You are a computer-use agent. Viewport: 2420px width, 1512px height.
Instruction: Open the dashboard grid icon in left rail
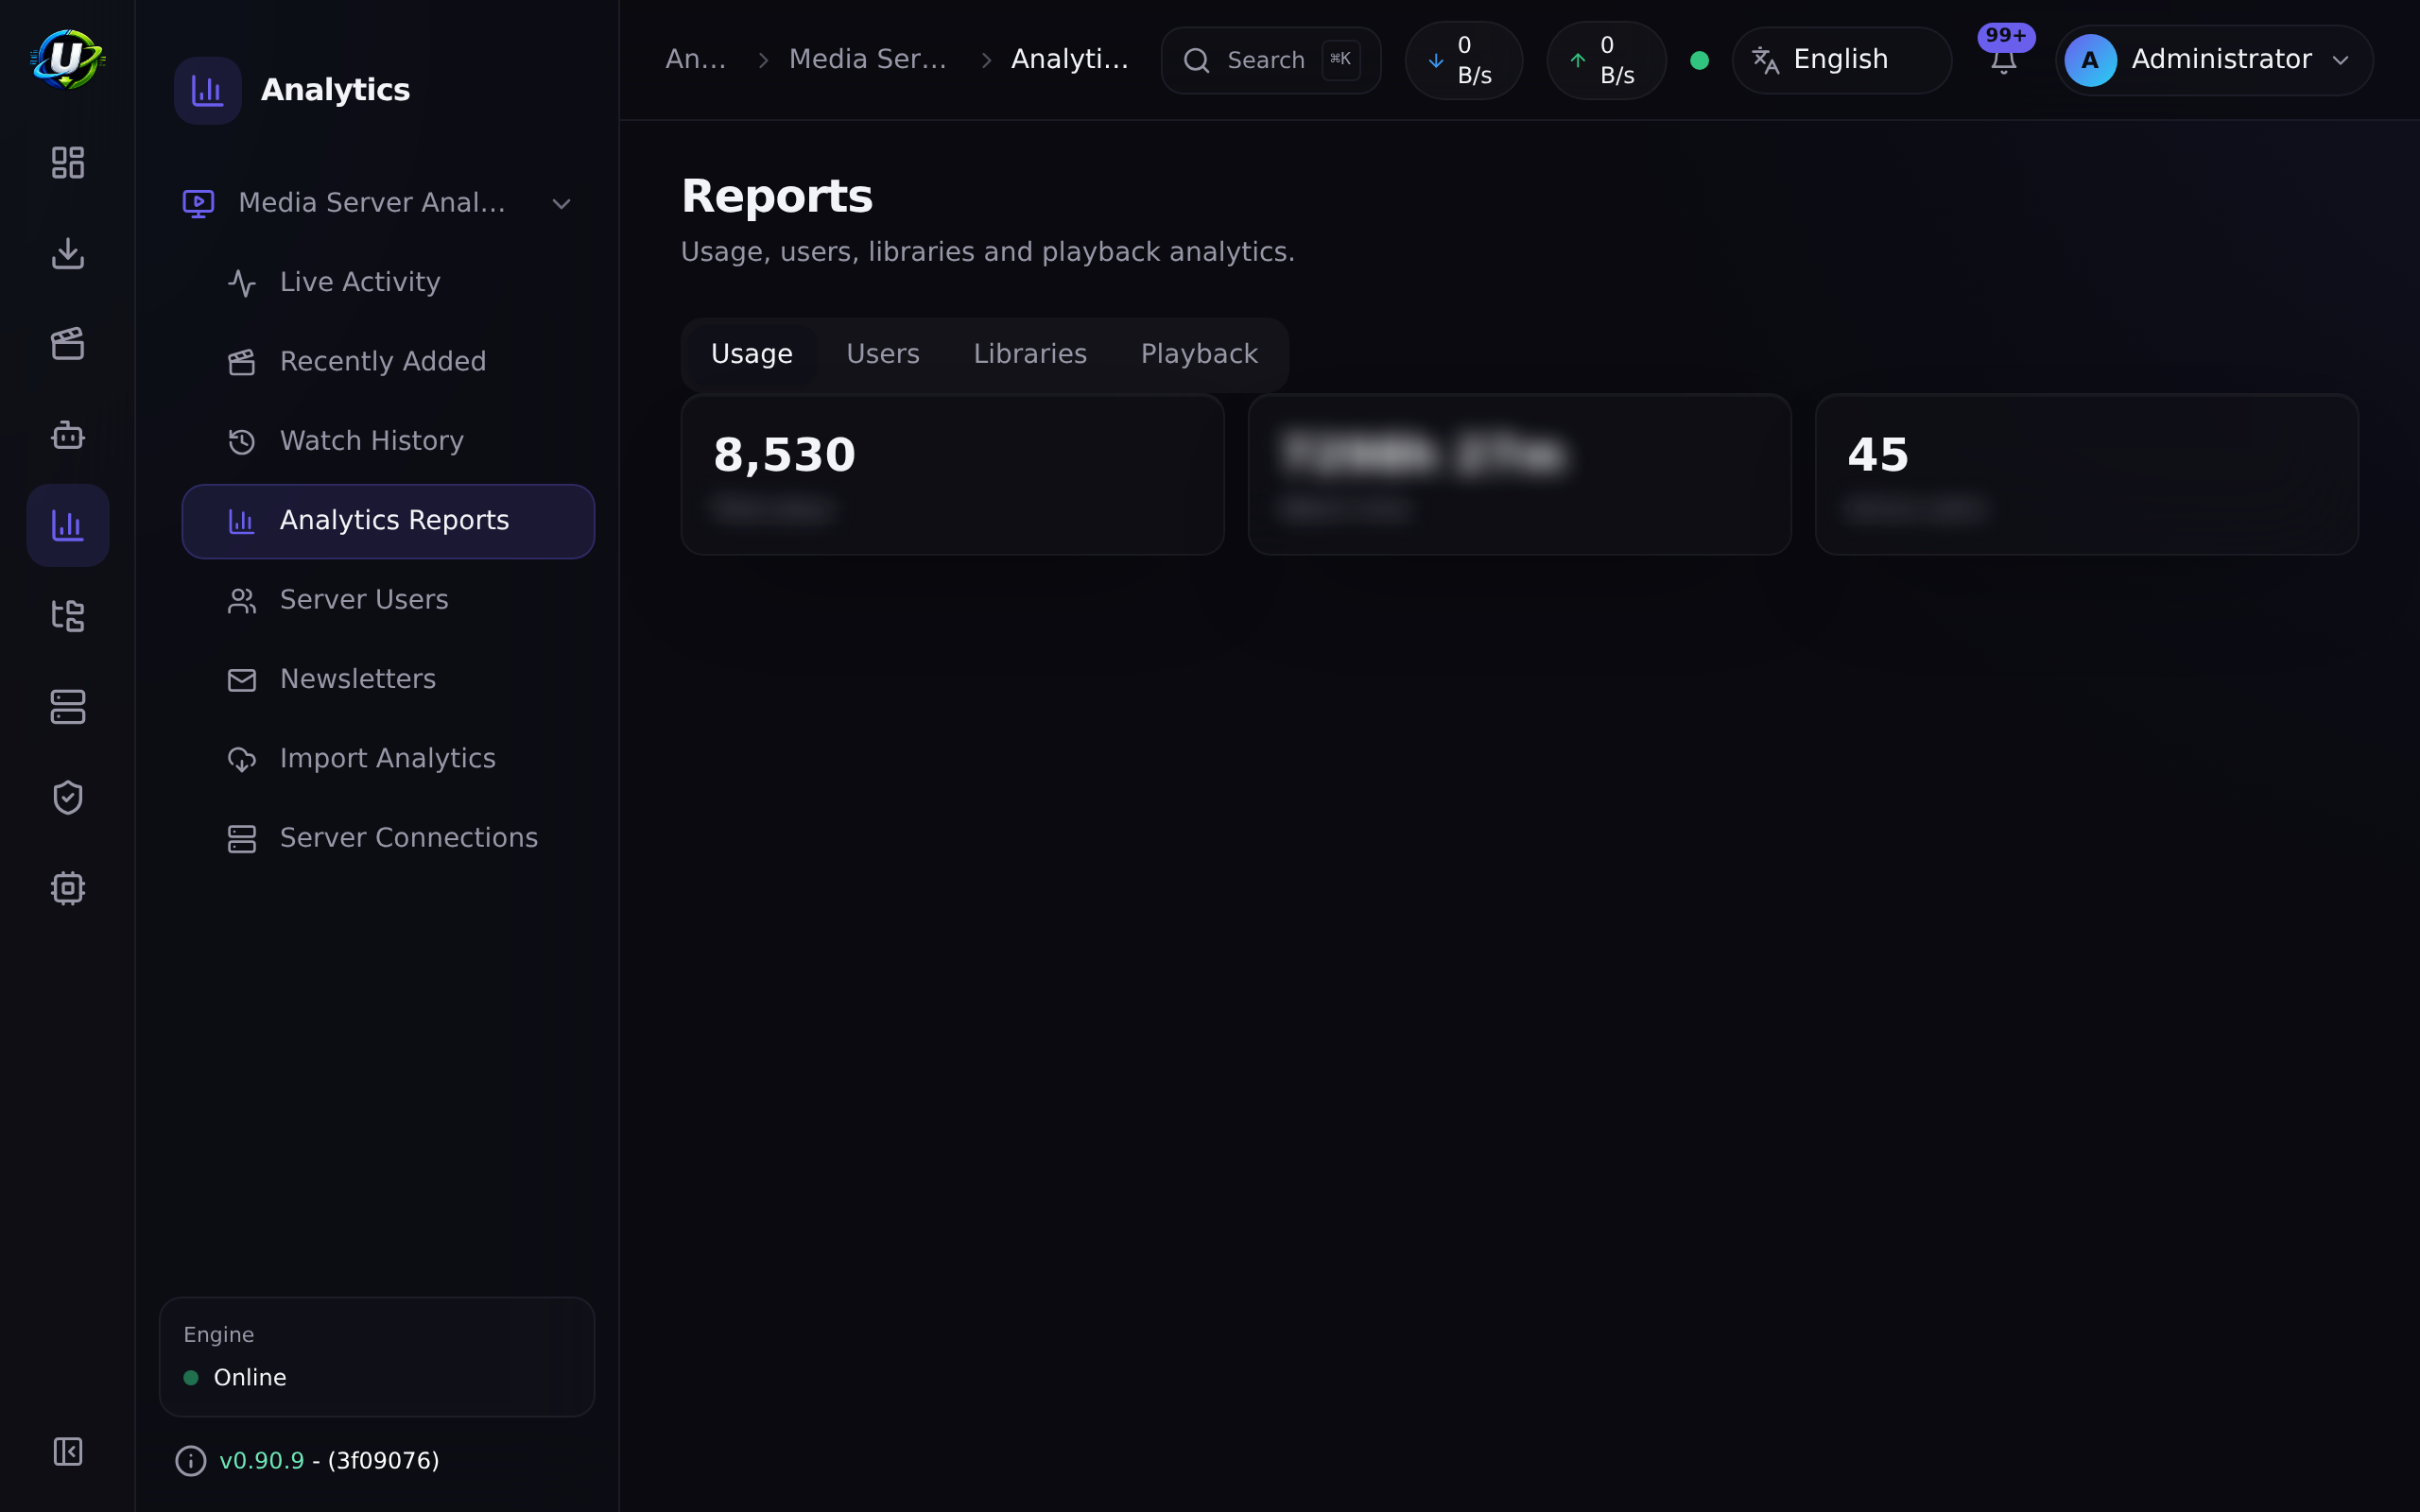(x=68, y=162)
